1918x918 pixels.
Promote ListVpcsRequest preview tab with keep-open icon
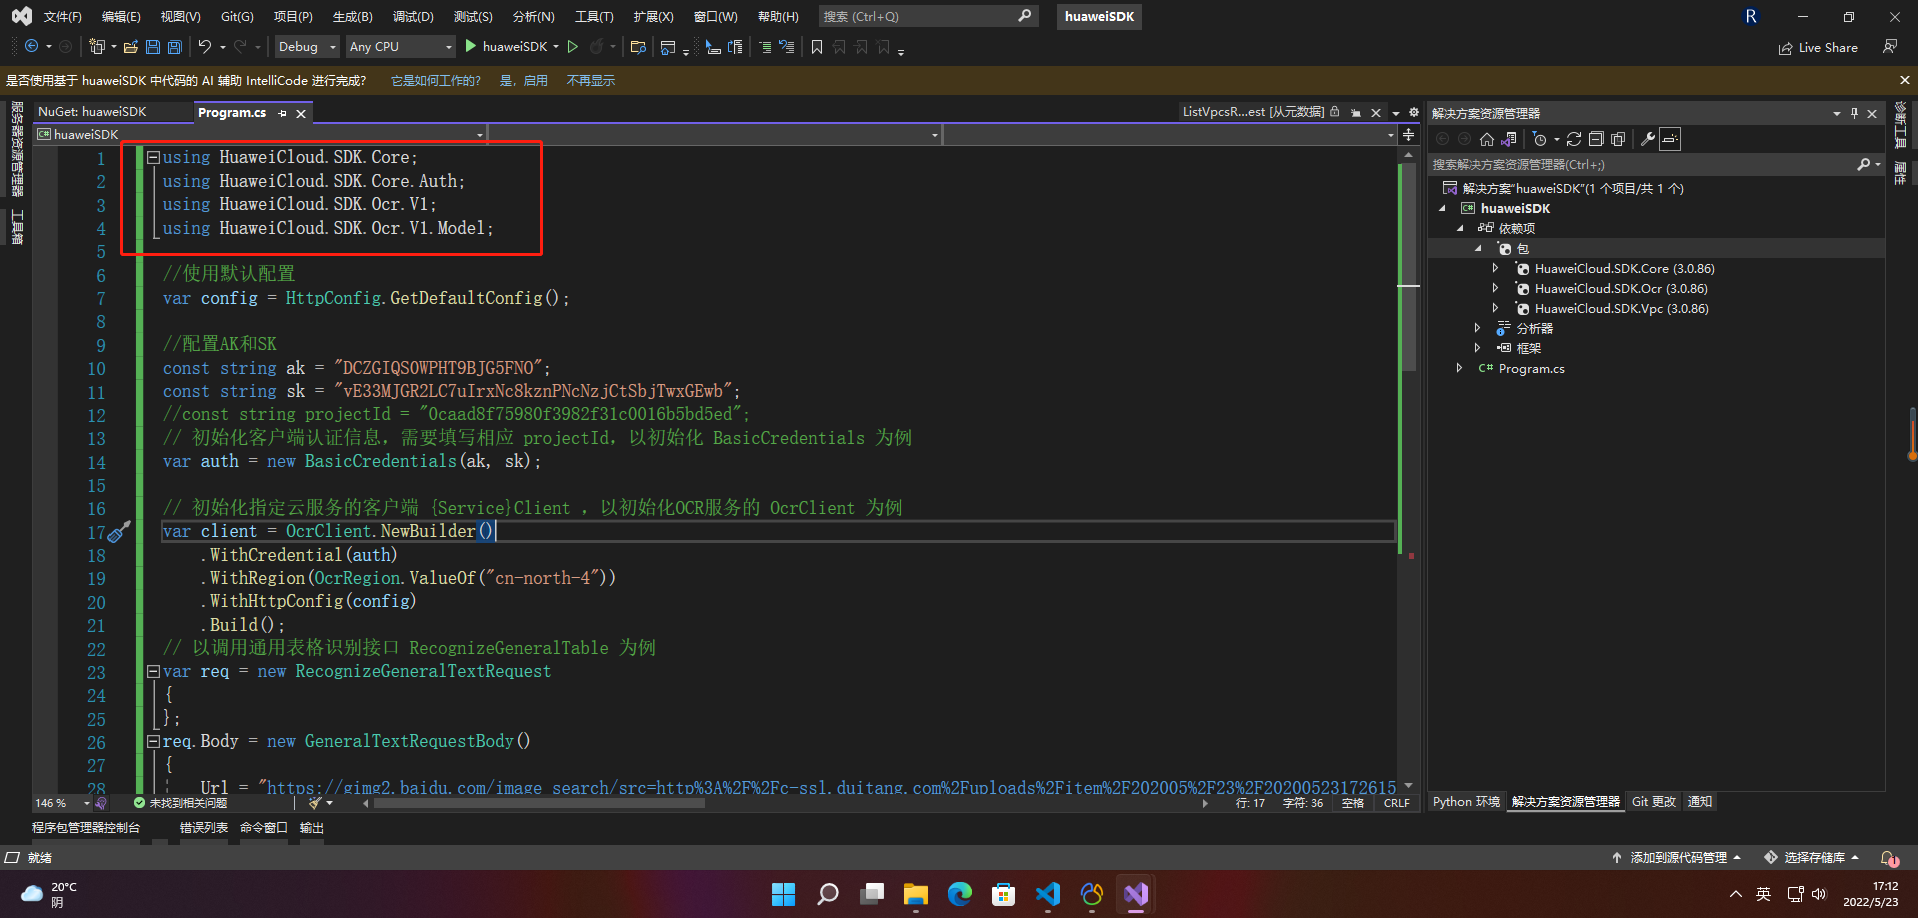1356,113
